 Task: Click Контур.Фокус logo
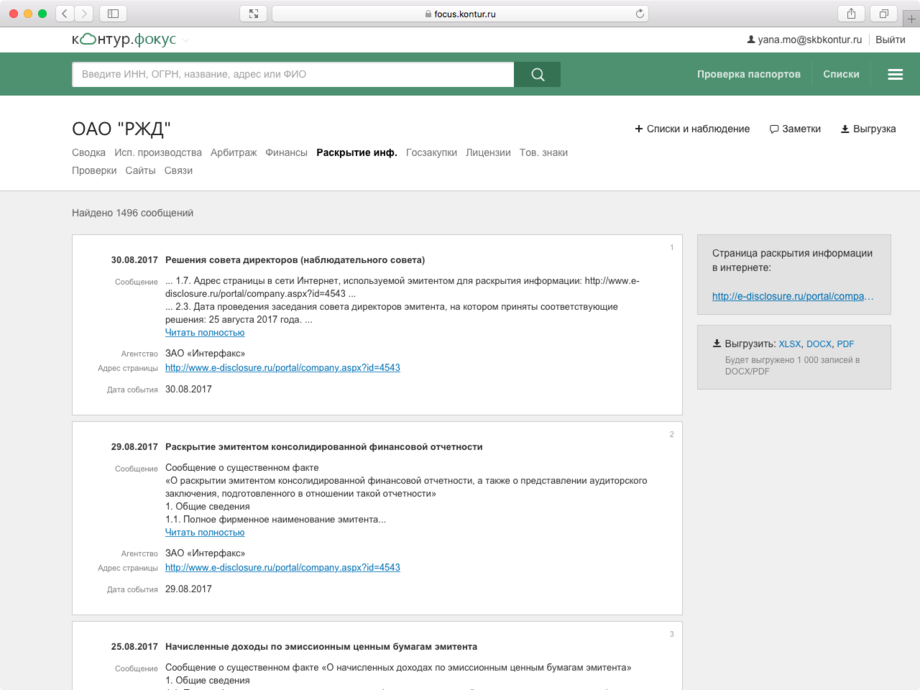click(x=124, y=39)
